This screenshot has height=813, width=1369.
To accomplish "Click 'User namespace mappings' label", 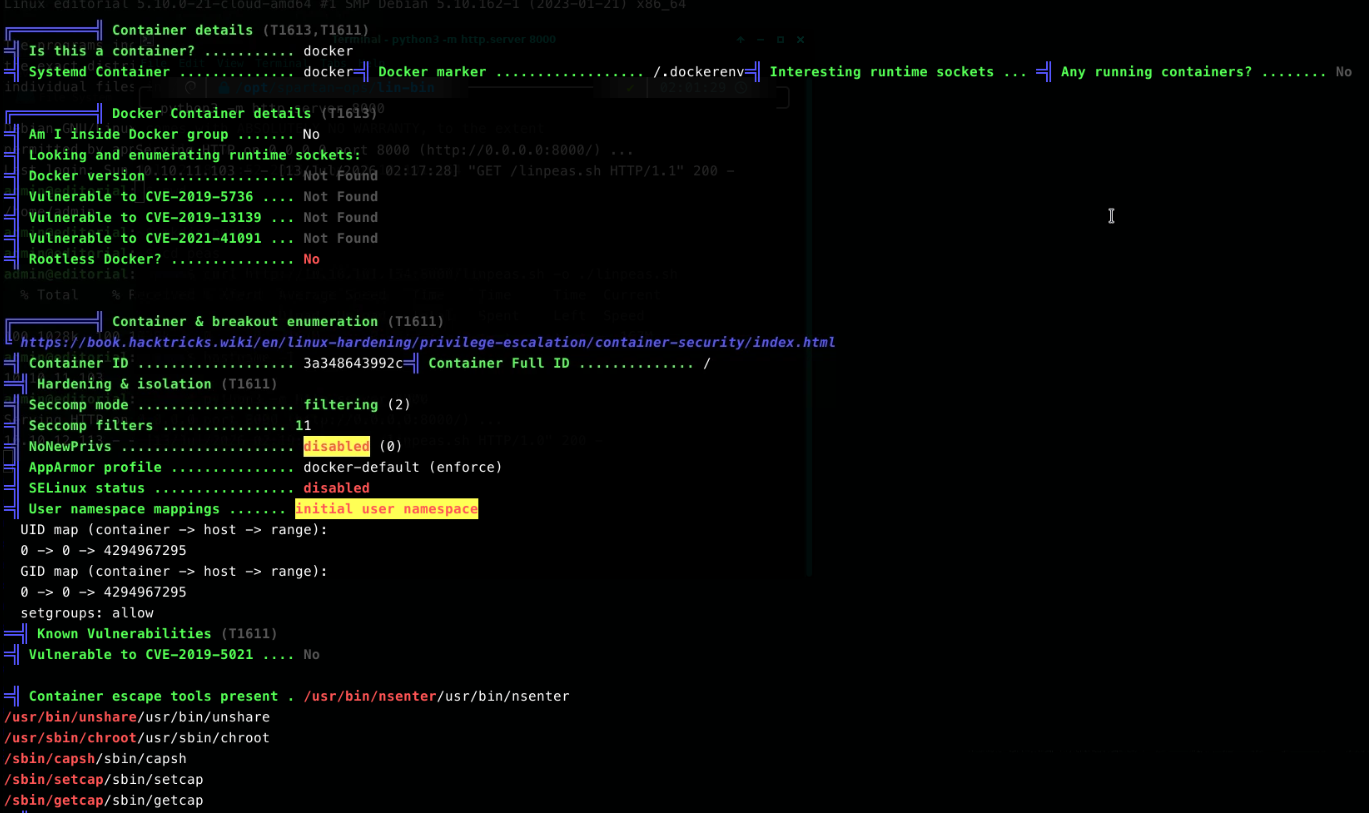I will point(124,509).
